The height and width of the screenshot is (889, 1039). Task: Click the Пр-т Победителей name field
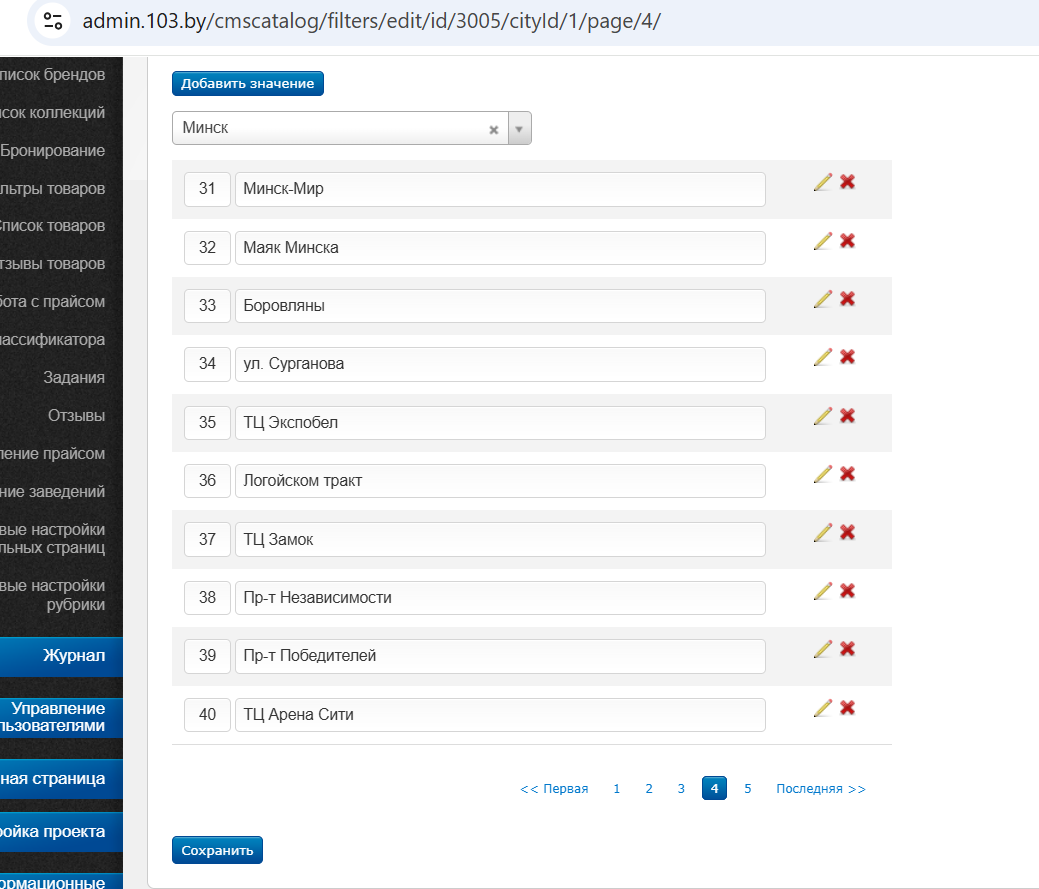[x=500, y=656]
